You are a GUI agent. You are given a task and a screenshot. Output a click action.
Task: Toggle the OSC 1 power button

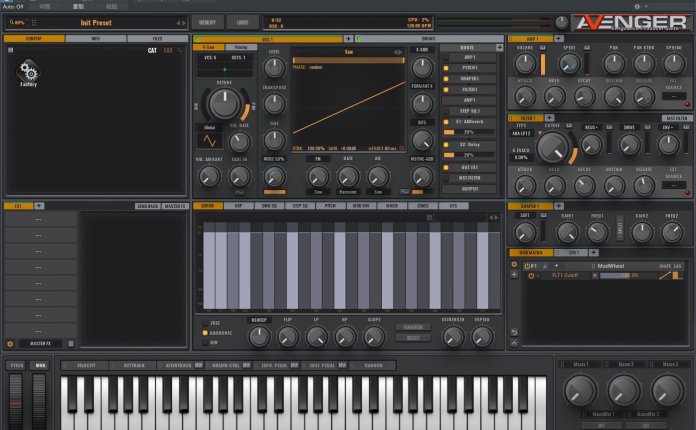tap(197, 39)
